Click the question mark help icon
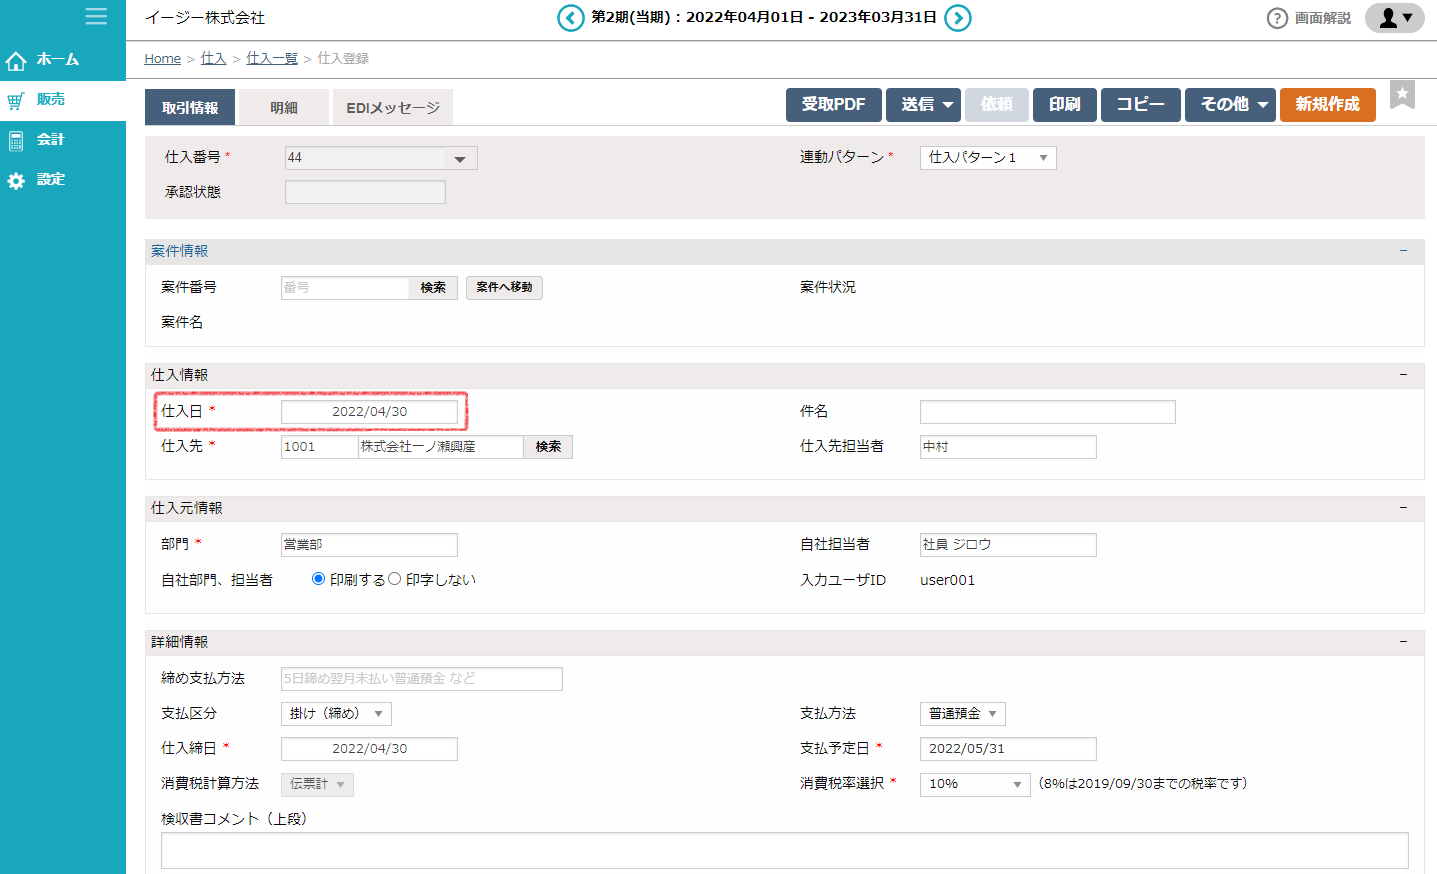This screenshot has width=1437, height=874. [x=1277, y=18]
